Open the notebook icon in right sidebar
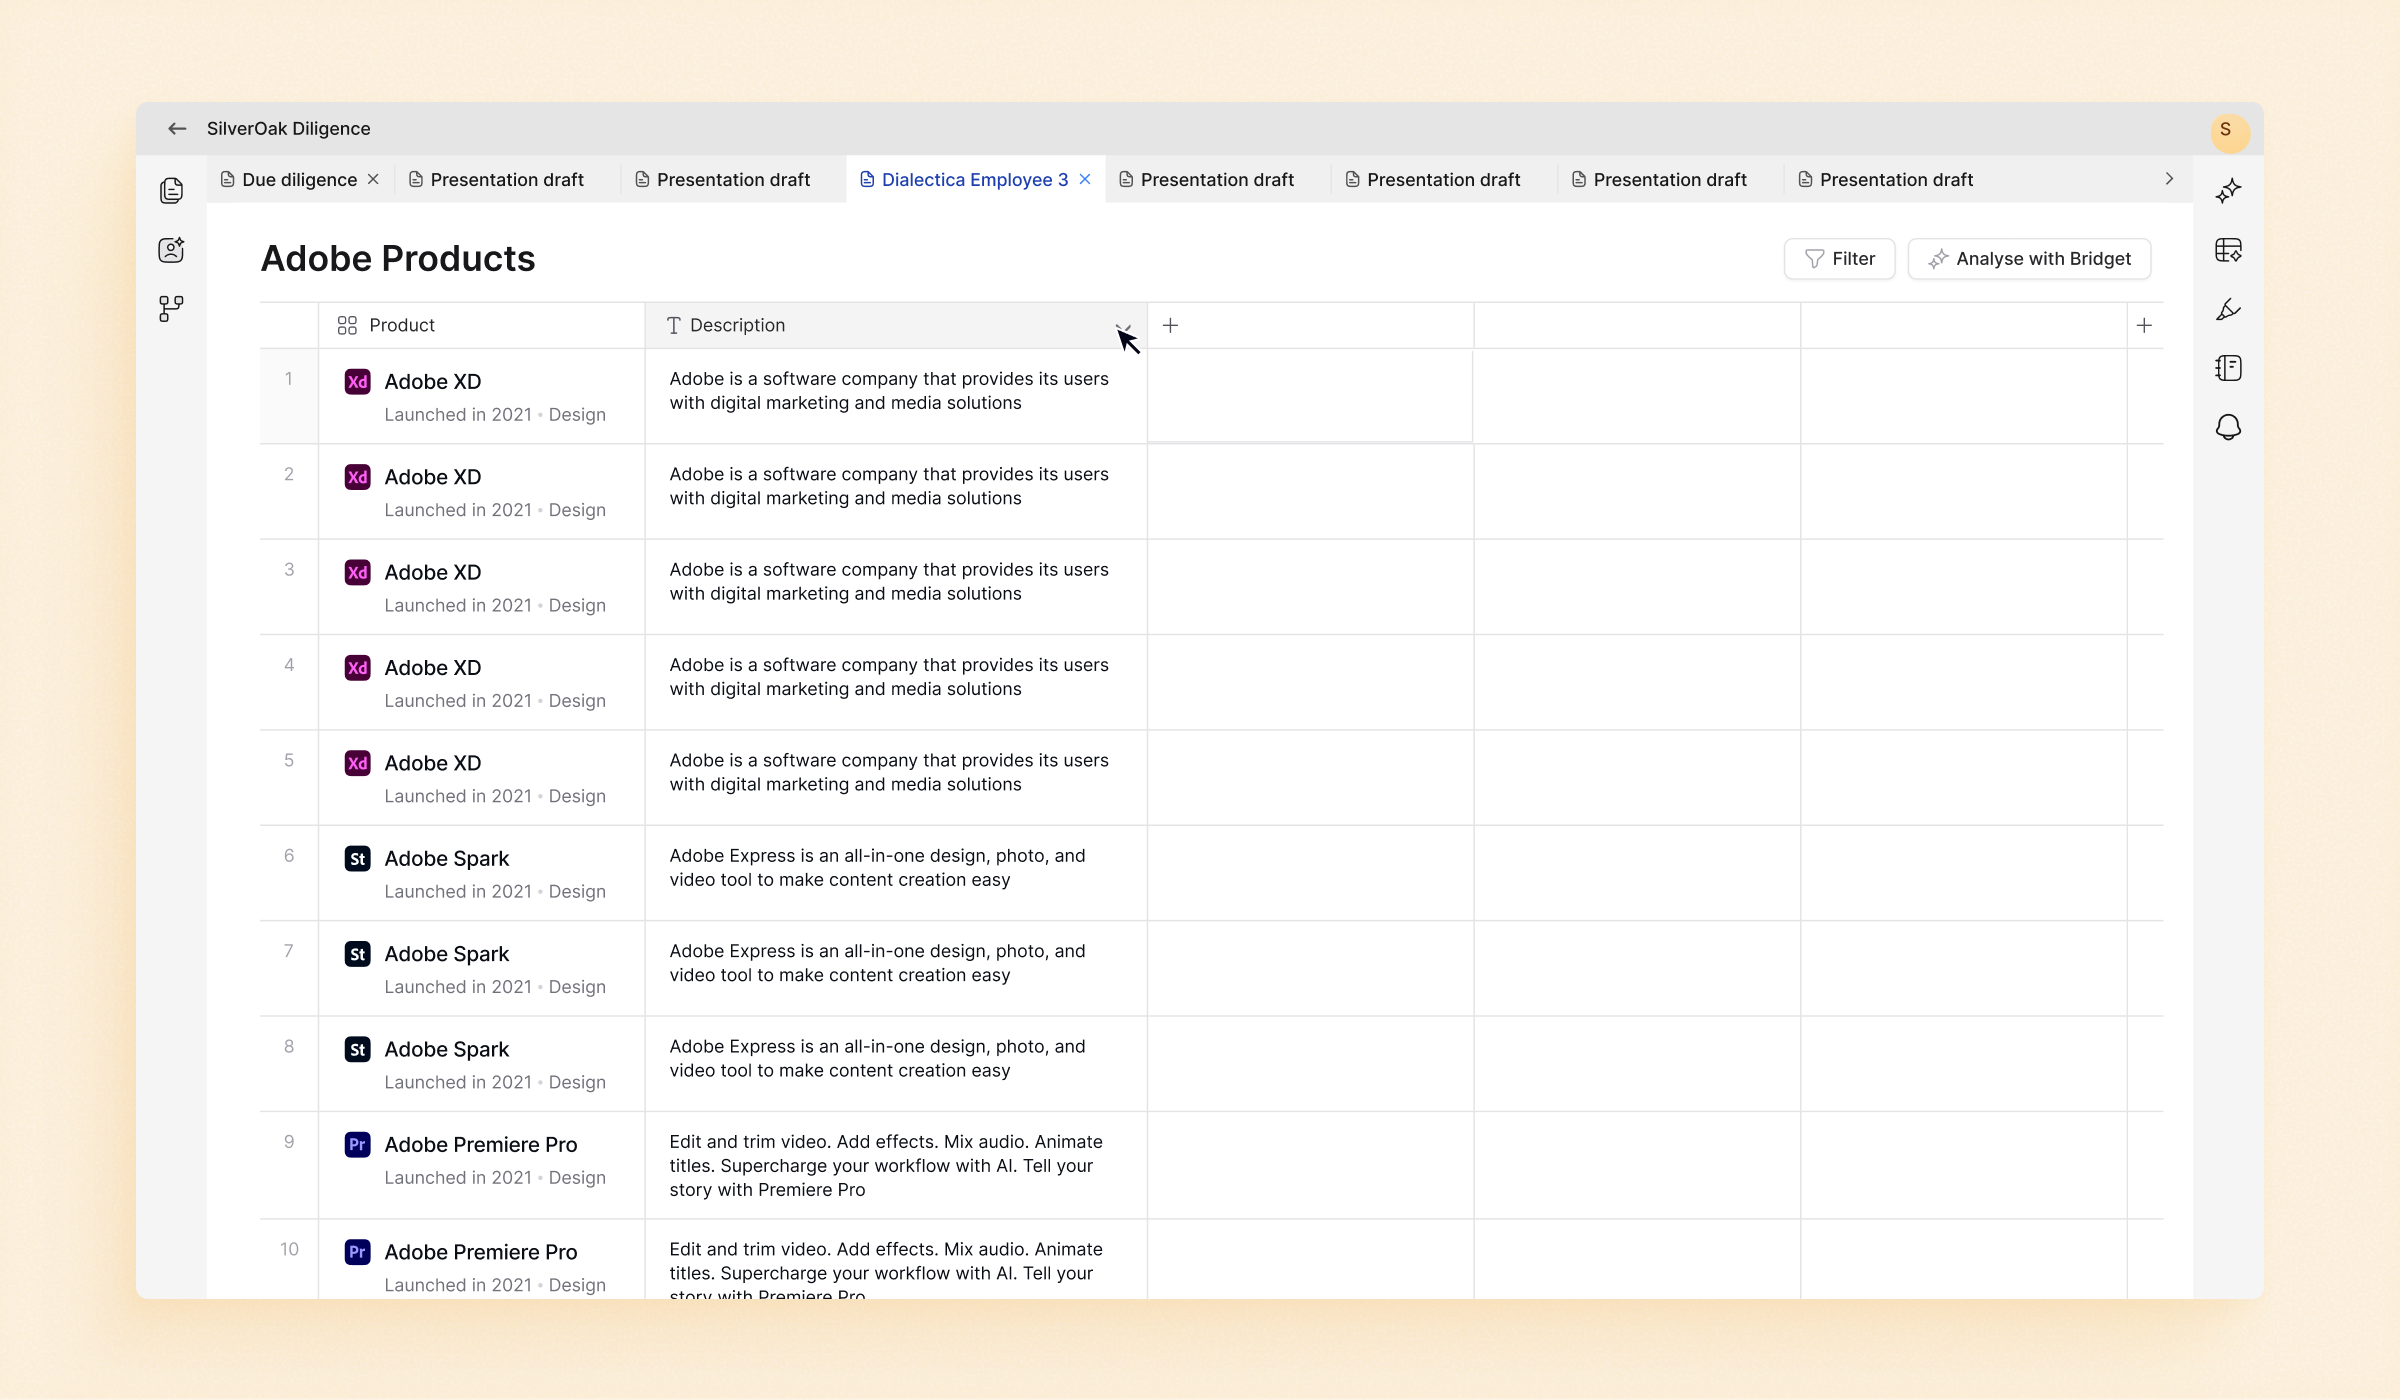 tap(2228, 368)
